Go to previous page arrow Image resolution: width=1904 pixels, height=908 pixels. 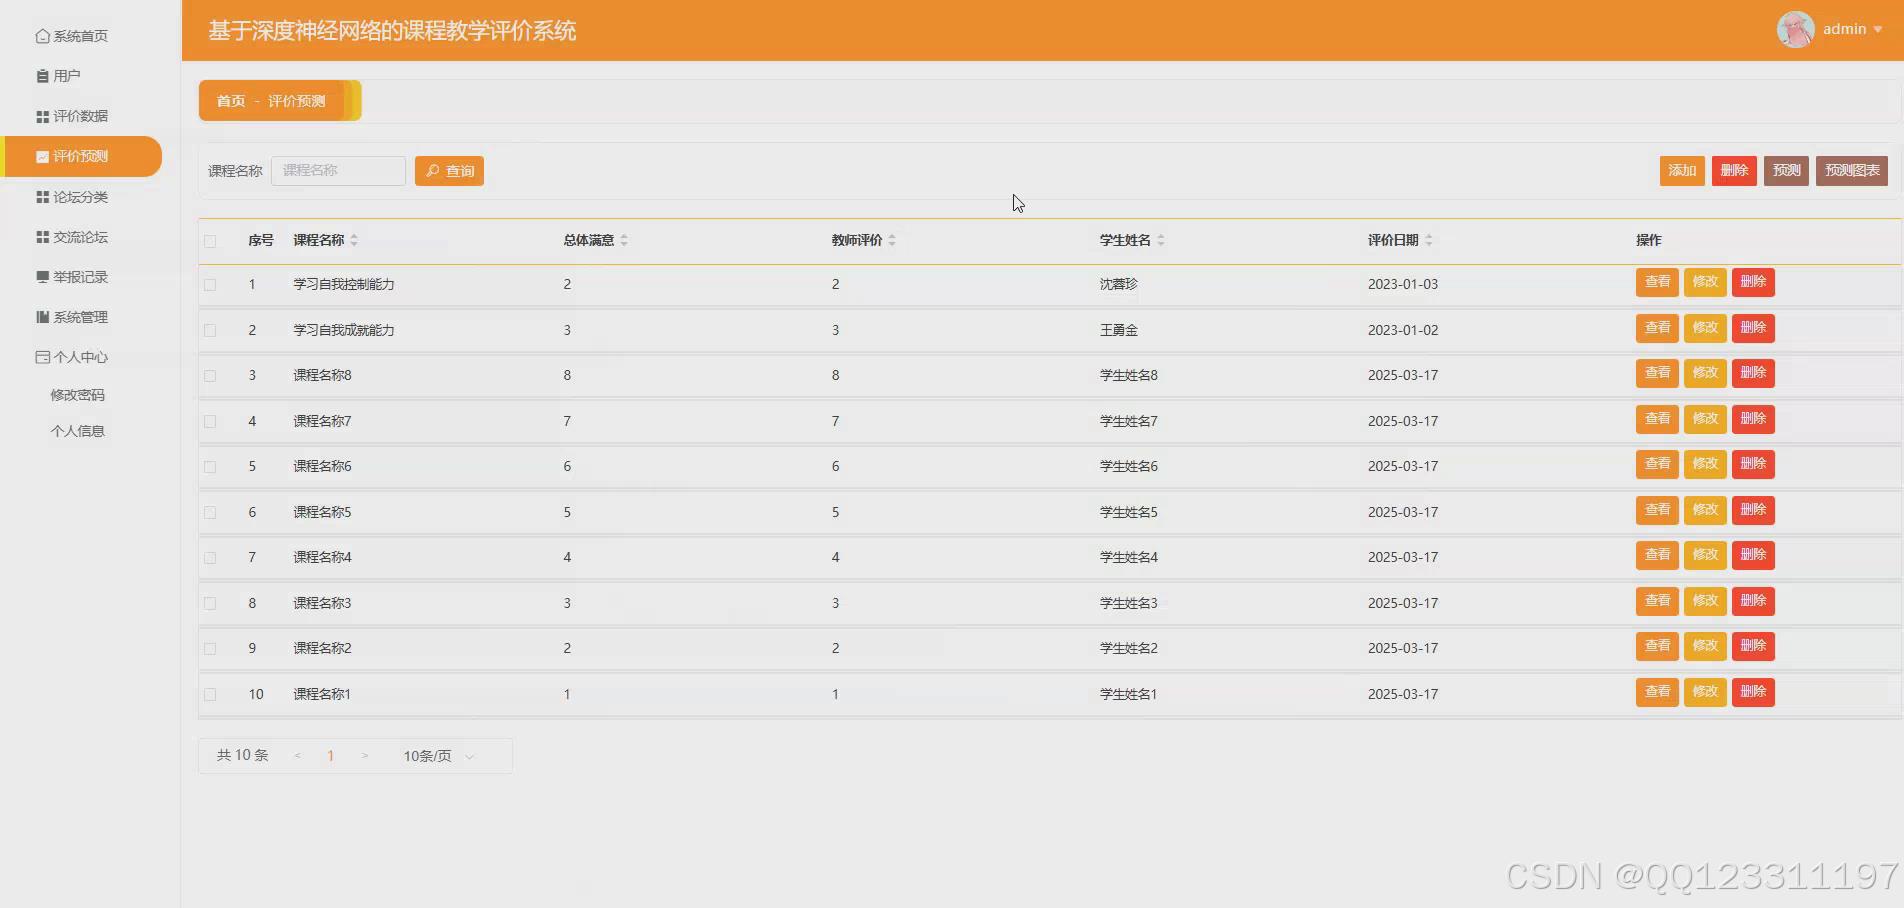[297, 756]
